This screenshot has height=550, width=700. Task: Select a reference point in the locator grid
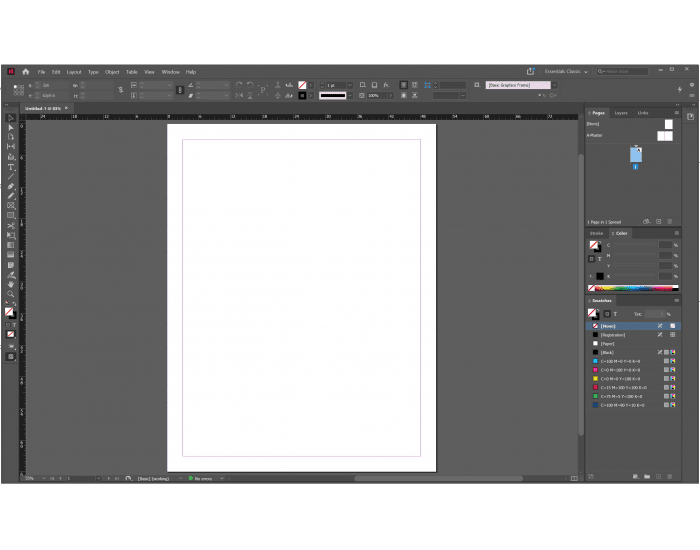click(x=19, y=90)
